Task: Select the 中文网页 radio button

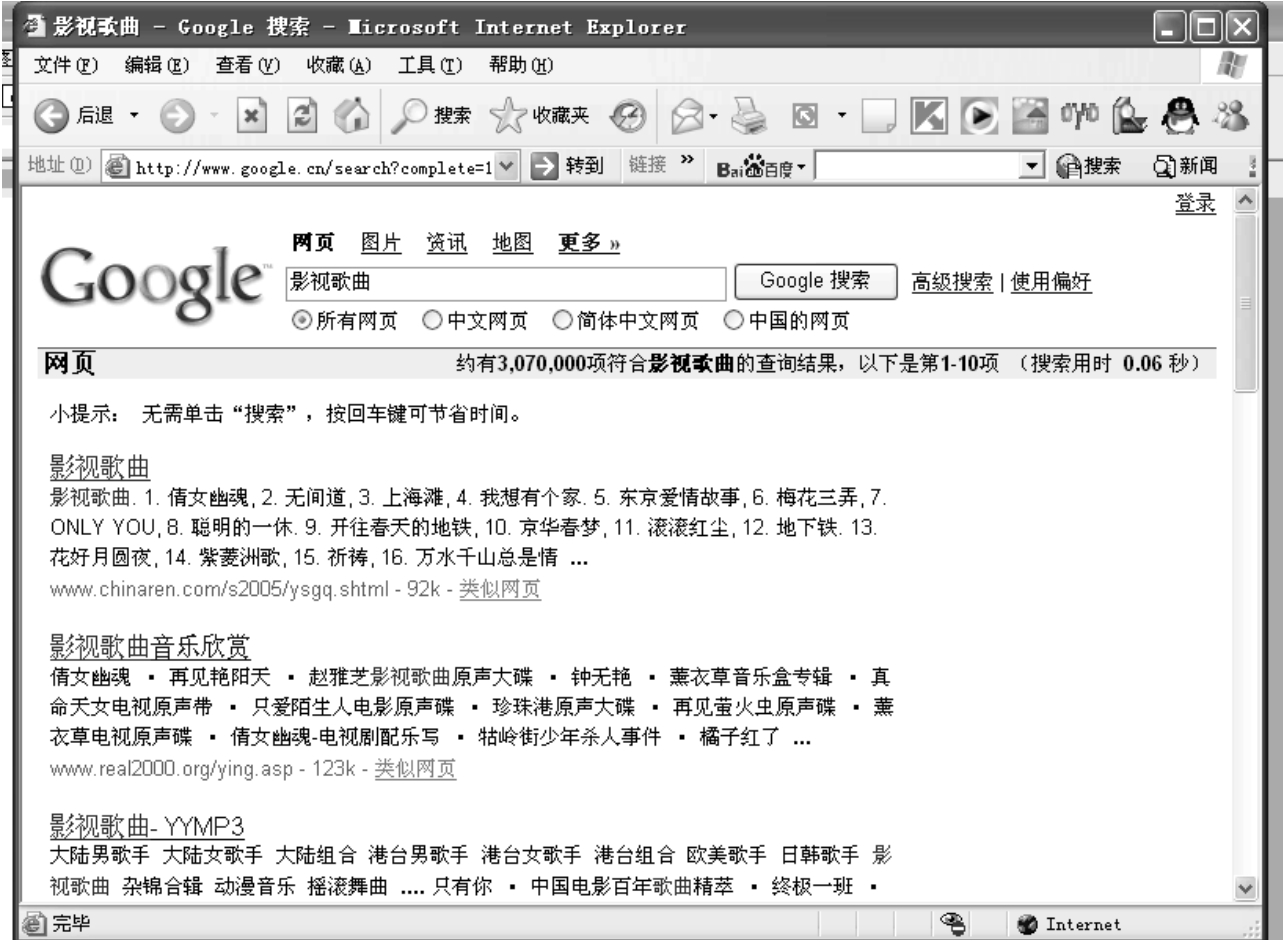Action: (x=431, y=321)
